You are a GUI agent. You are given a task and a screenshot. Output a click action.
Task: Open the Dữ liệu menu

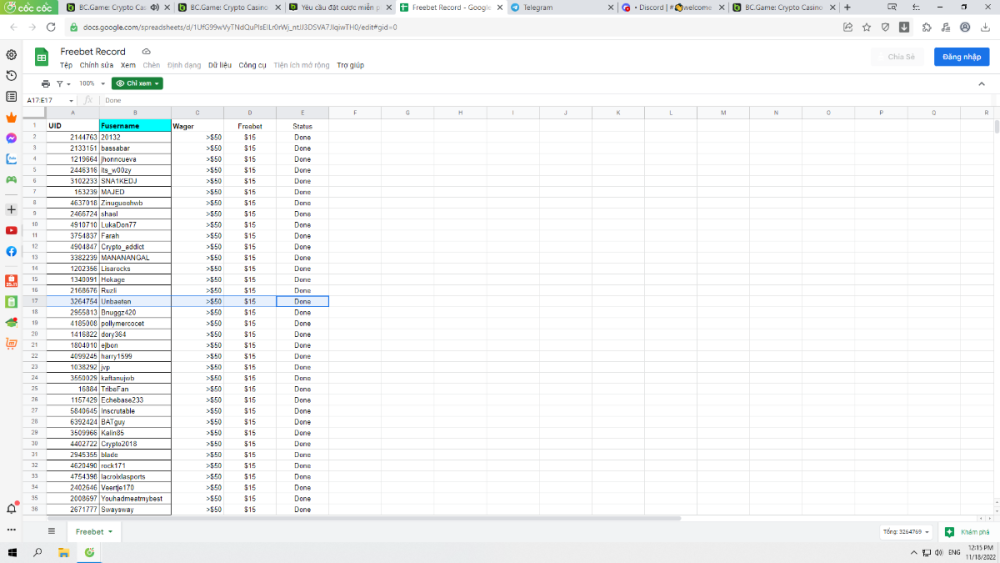coord(219,65)
